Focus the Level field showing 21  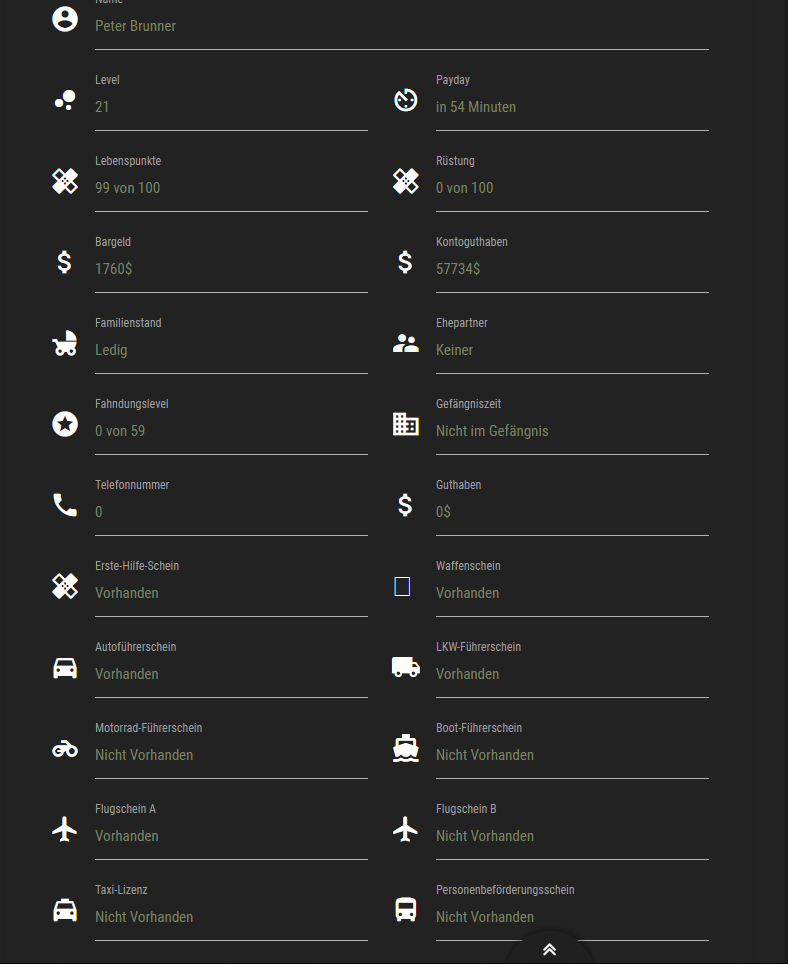(x=230, y=107)
